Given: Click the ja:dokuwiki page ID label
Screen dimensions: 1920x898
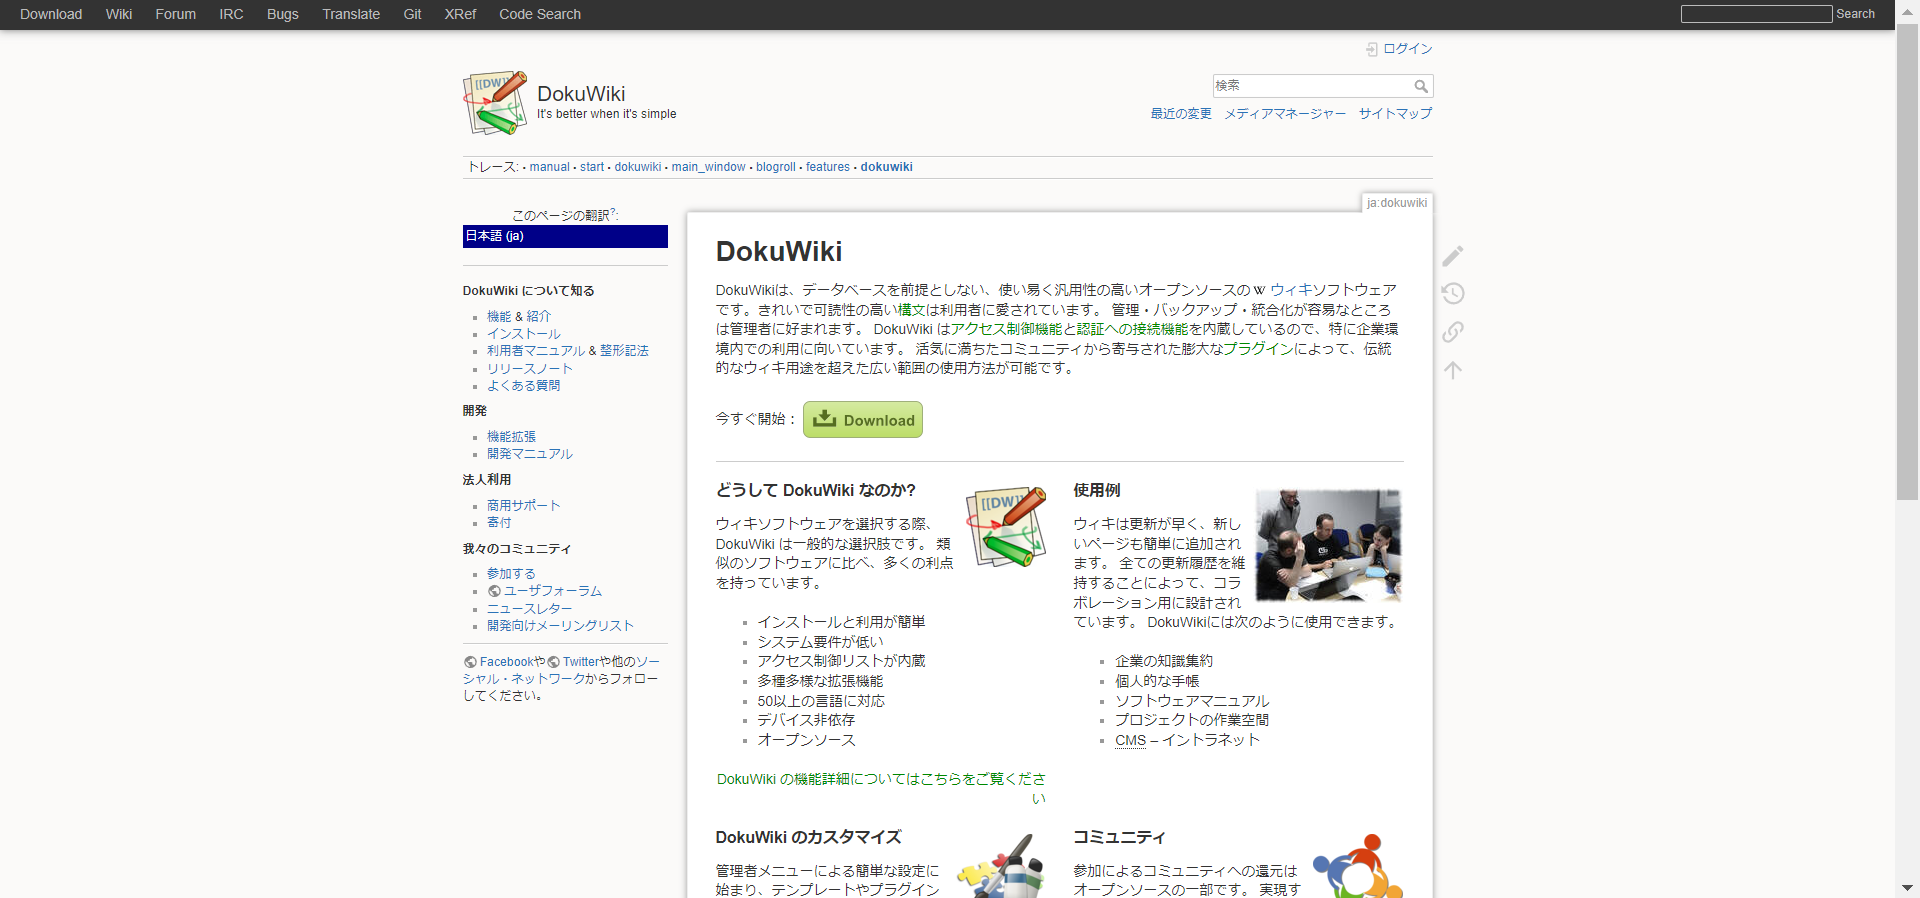Looking at the screenshot, I should (x=1397, y=203).
